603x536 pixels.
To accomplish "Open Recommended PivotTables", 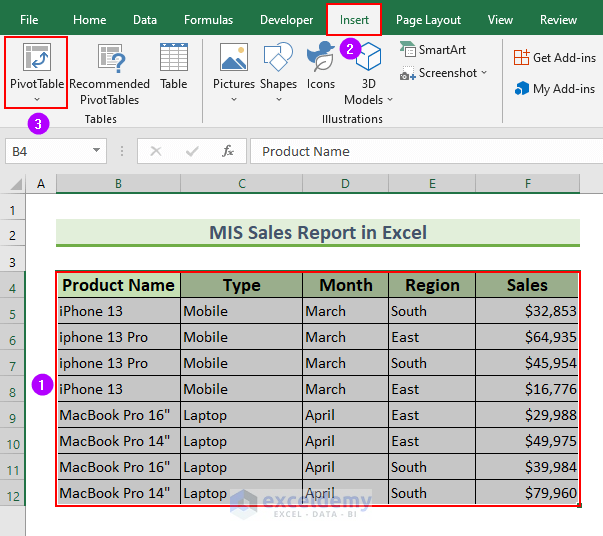I will [109, 73].
